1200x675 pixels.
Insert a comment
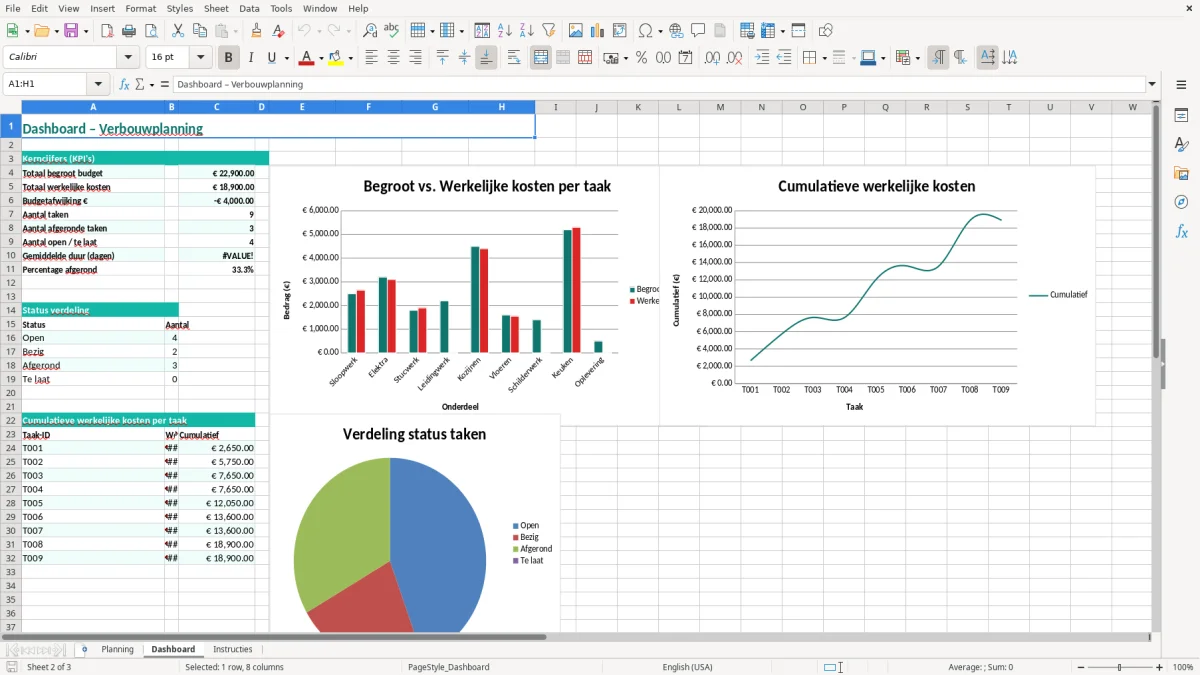click(x=698, y=31)
